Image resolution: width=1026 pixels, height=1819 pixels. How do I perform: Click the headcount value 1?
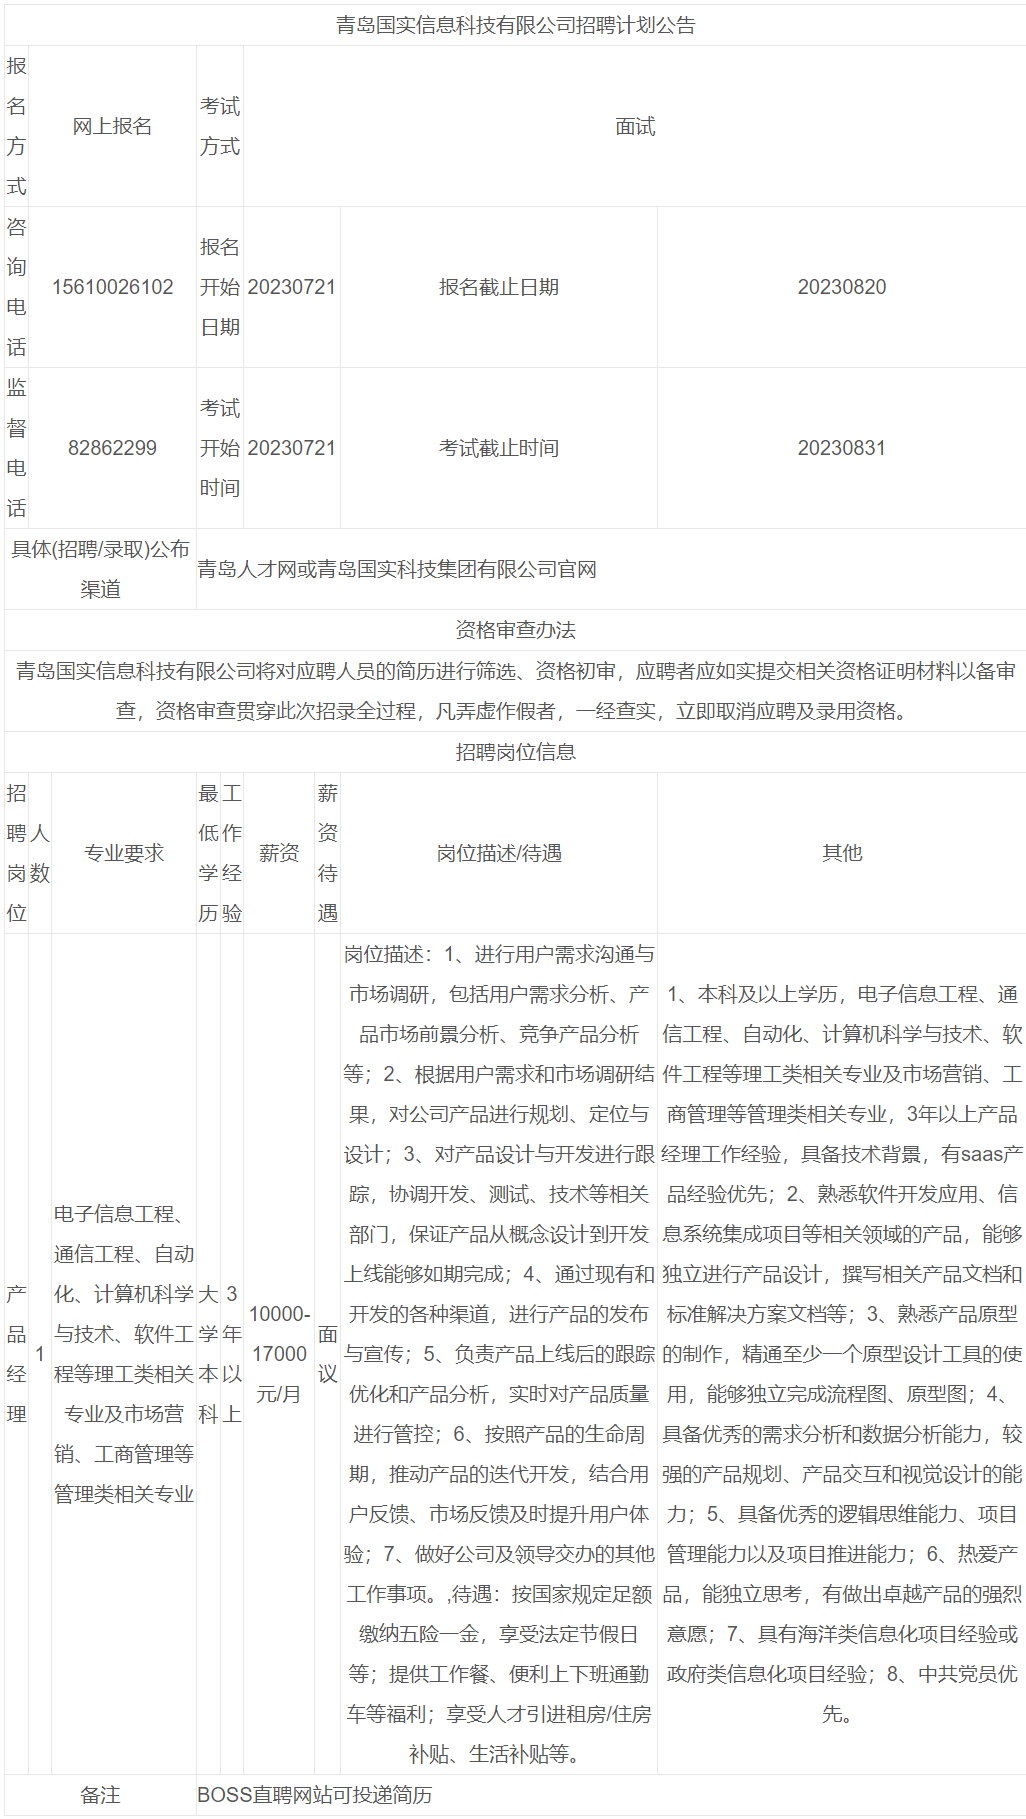point(40,1354)
